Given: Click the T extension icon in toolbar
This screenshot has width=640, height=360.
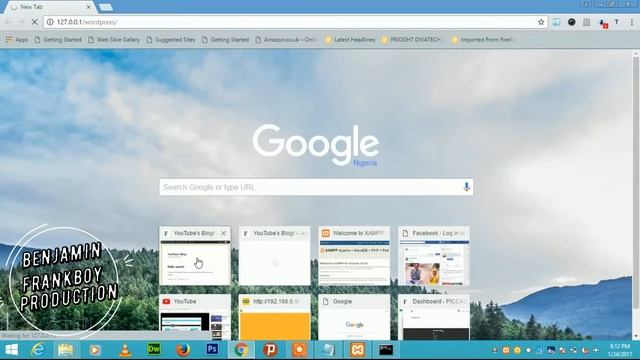Looking at the screenshot, I should (617, 22).
